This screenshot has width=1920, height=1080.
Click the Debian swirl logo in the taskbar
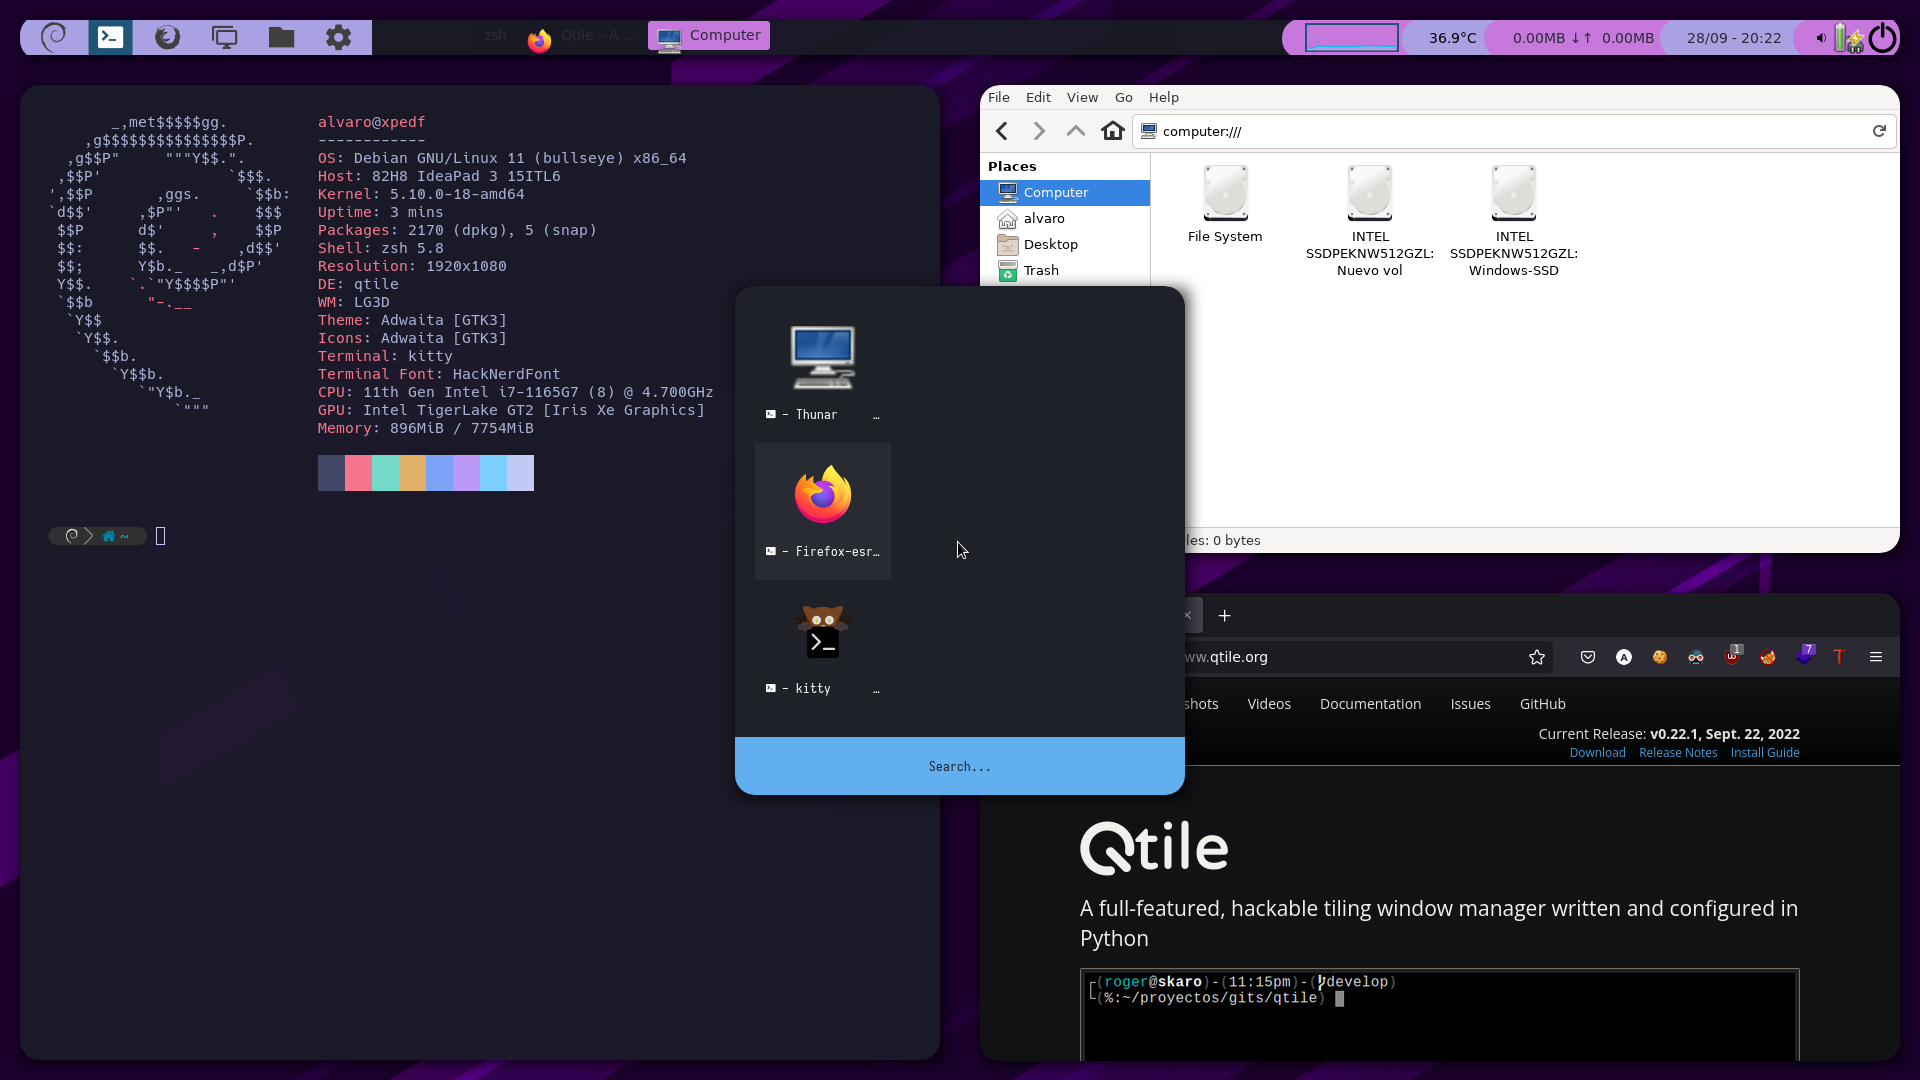pos(53,37)
